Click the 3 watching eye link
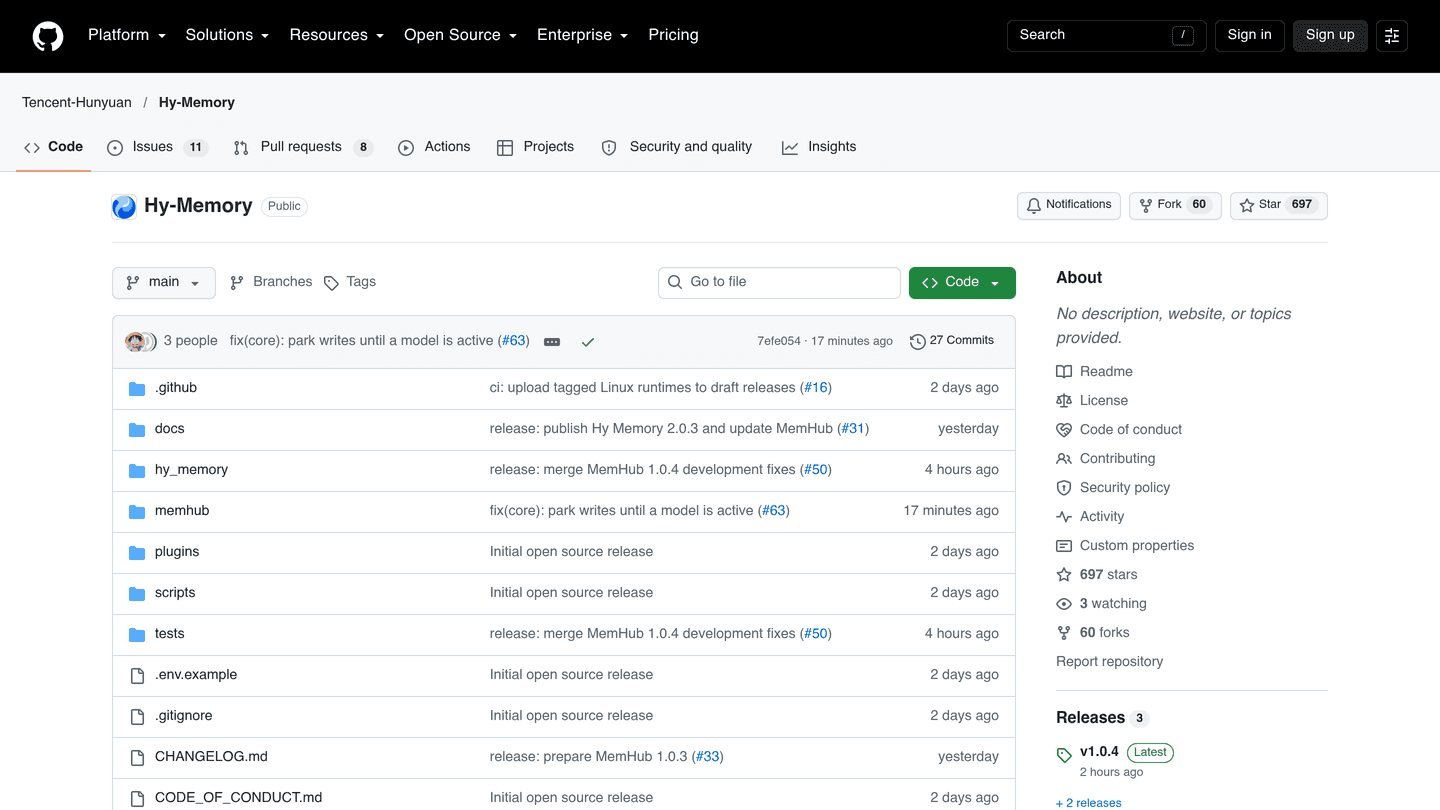The image size is (1440, 810). coord(1101,604)
